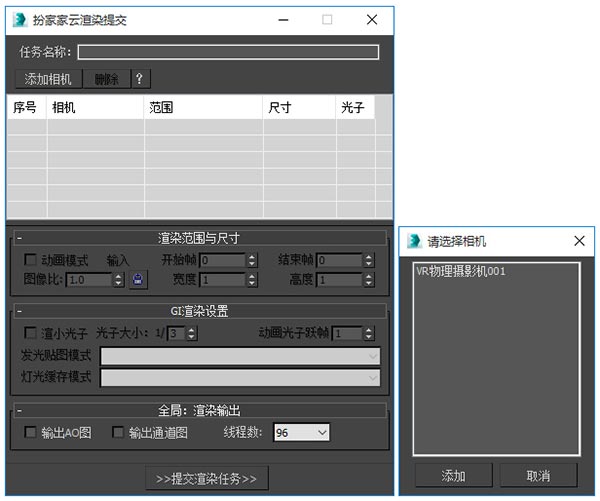Select VR物理摄影机001 in camera list
Image resolution: width=600 pixels, height=501 pixels.
[x=461, y=271]
